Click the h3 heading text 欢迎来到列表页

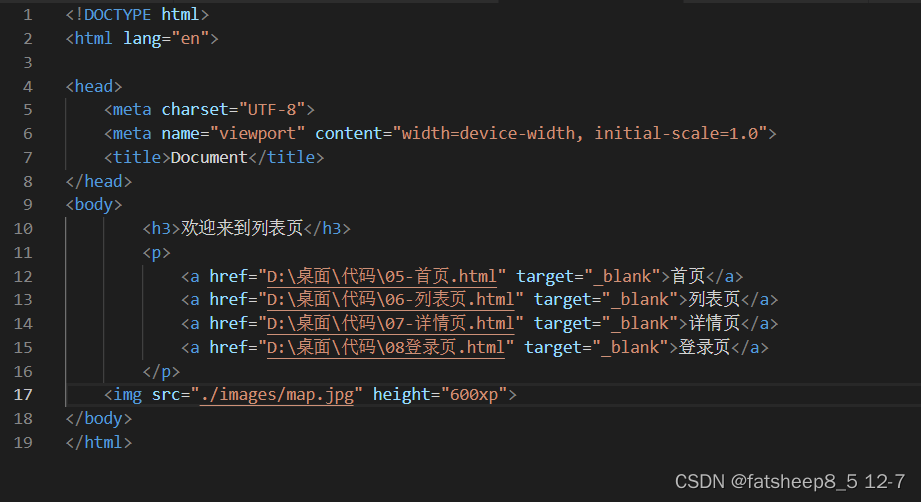(x=241, y=228)
